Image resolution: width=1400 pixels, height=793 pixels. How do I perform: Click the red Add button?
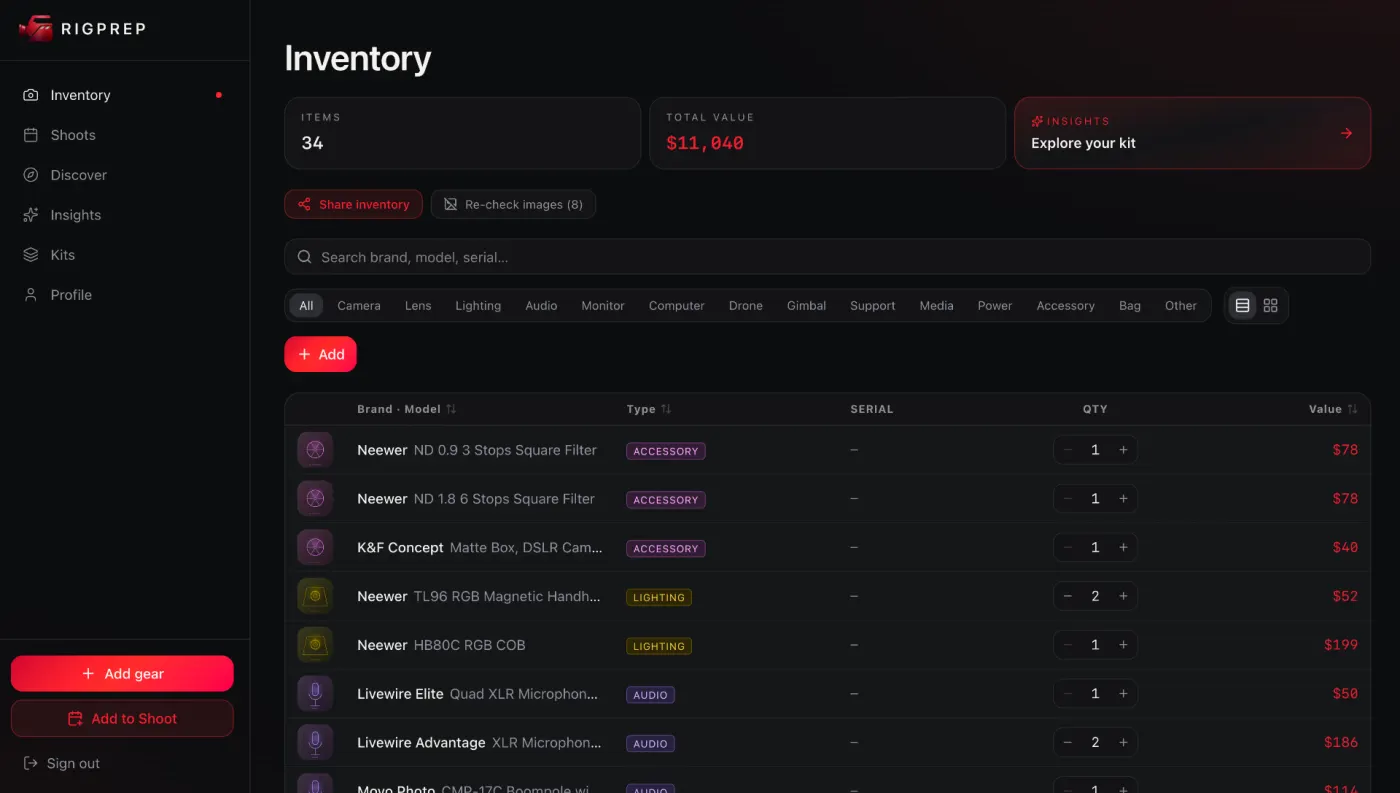coord(320,354)
